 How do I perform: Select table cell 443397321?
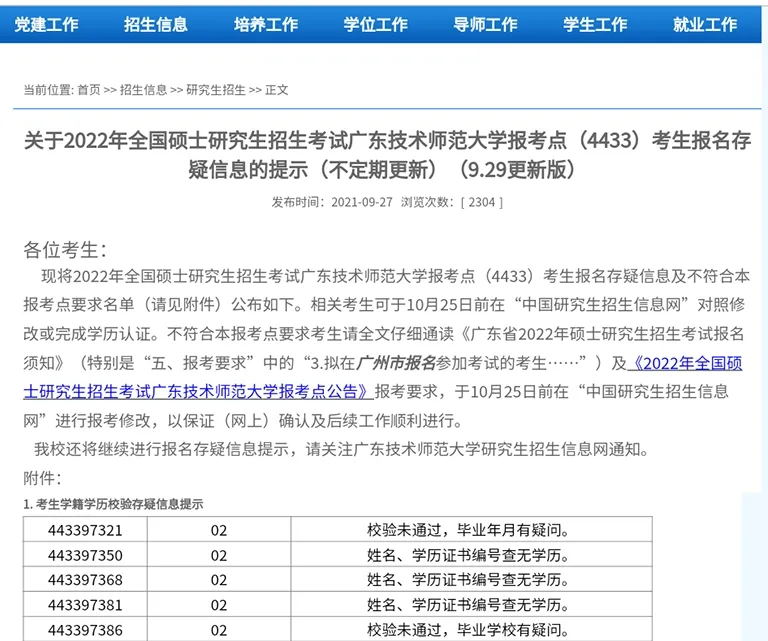85,530
